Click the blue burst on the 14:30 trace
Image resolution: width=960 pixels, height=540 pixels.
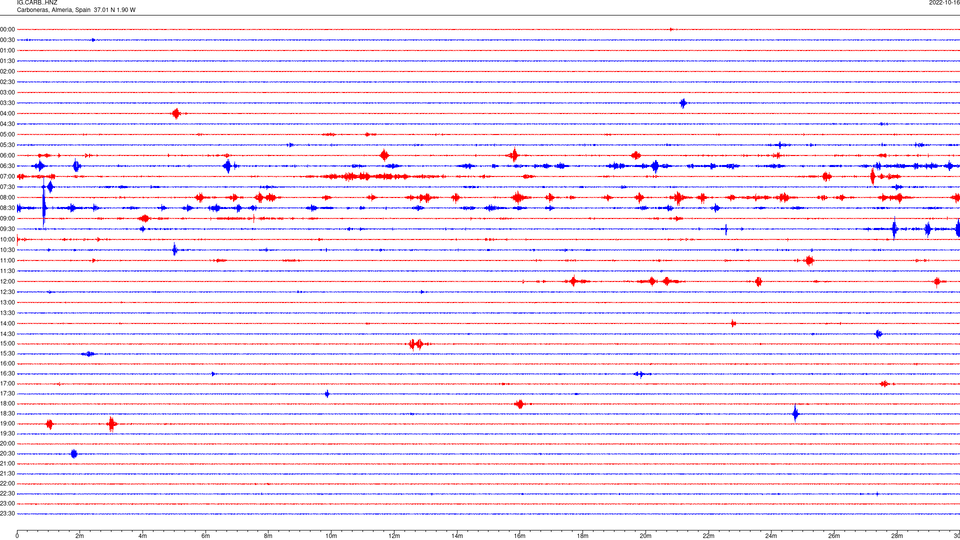pos(879,334)
